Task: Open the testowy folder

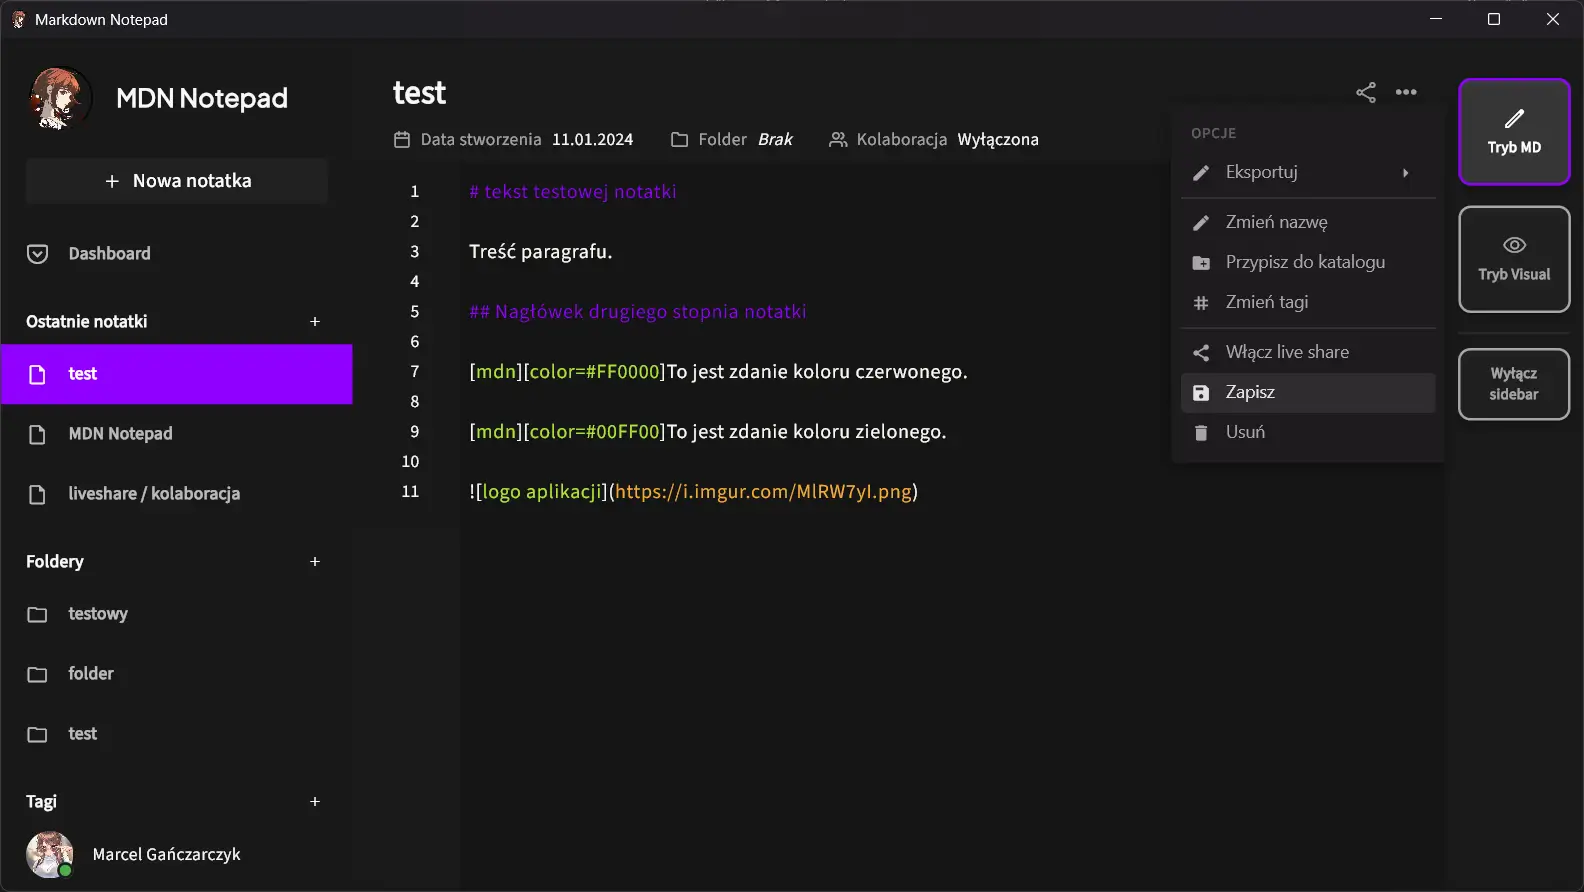Action: (x=97, y=614)
